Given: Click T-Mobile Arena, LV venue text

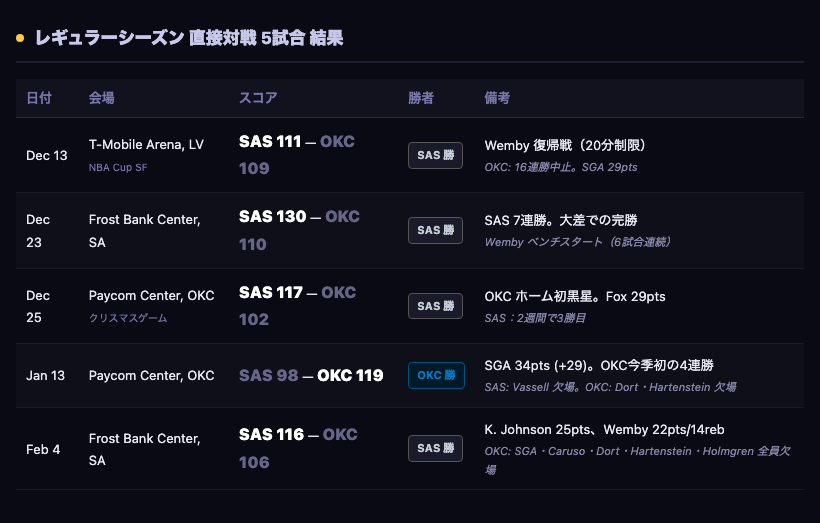Looking at the screenshot, I should [146, 145].
